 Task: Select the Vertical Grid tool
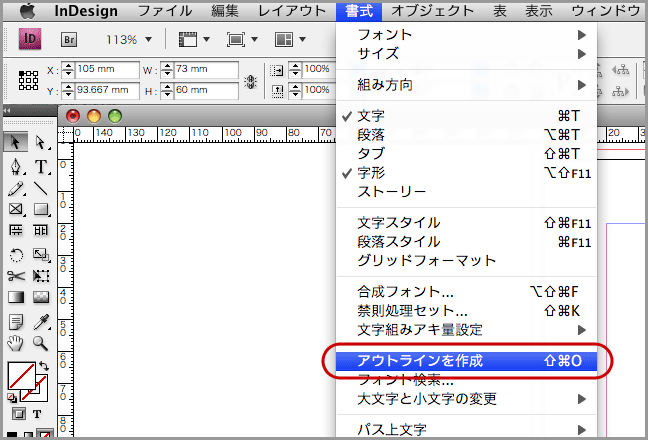click(x=40, y=230)
